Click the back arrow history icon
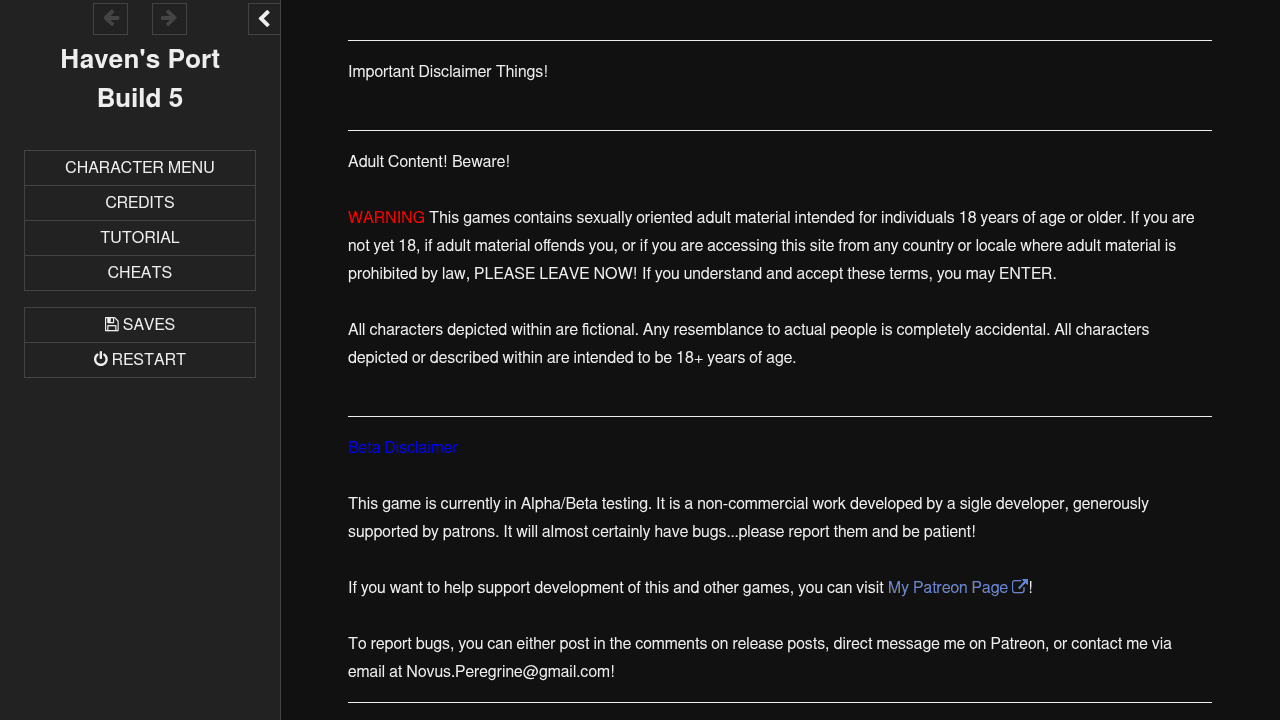 click(x=110, y=19)
